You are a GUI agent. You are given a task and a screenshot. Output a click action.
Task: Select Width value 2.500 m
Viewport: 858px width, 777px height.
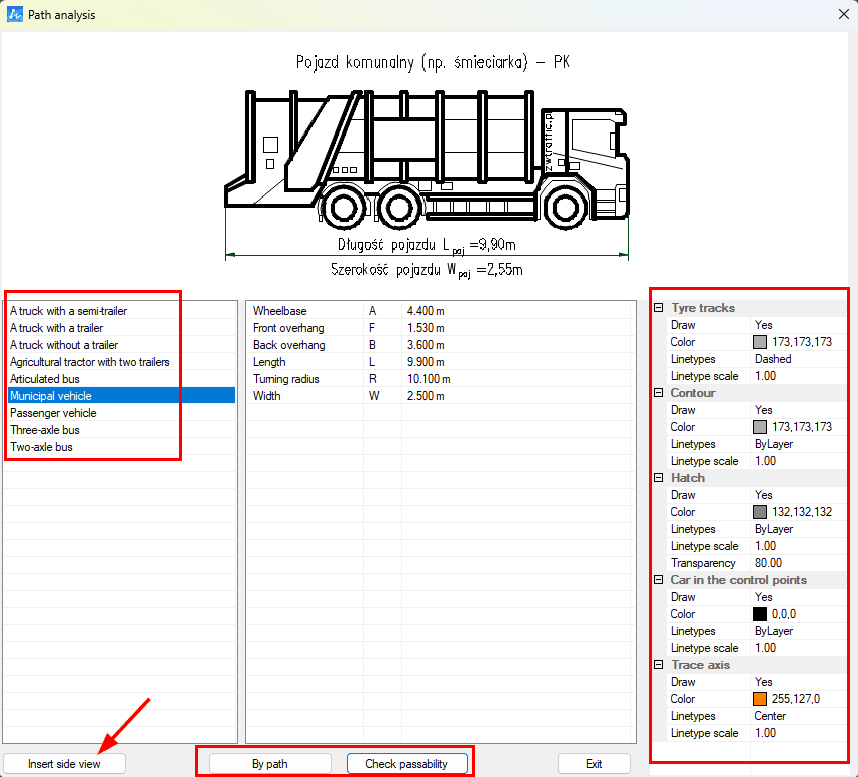tap(426, 396)
